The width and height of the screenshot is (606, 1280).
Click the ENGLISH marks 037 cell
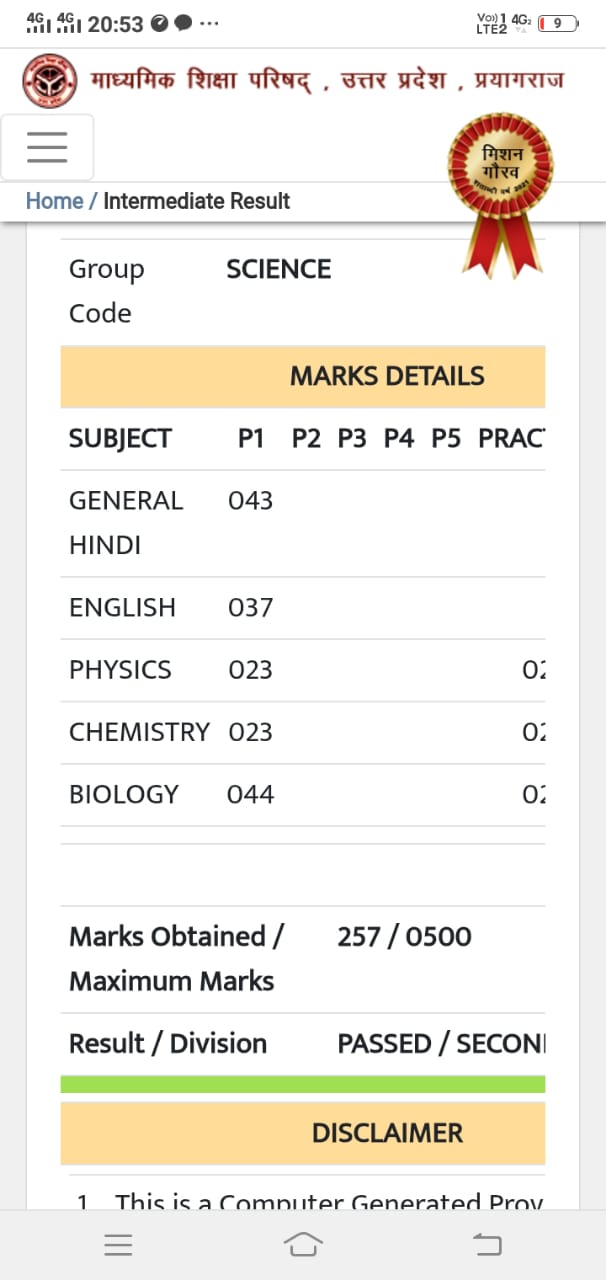pyautogui.click(x=250, y=608)
